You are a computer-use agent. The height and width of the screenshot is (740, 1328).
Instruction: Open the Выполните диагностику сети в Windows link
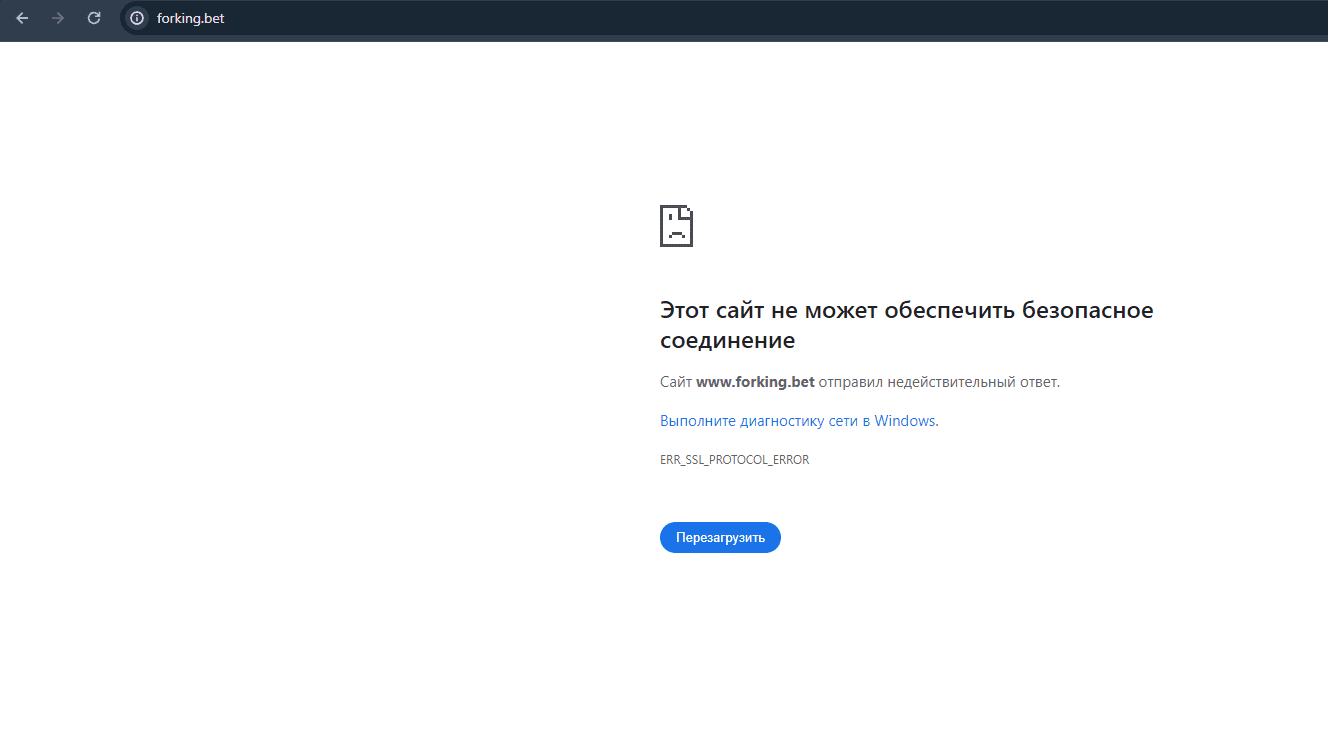798,421
